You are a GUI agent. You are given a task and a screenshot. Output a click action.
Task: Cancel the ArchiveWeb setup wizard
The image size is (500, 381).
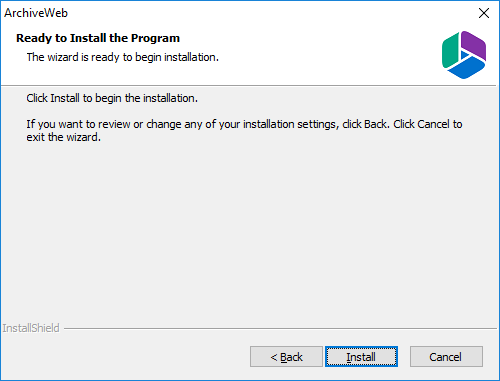[446, 357]
